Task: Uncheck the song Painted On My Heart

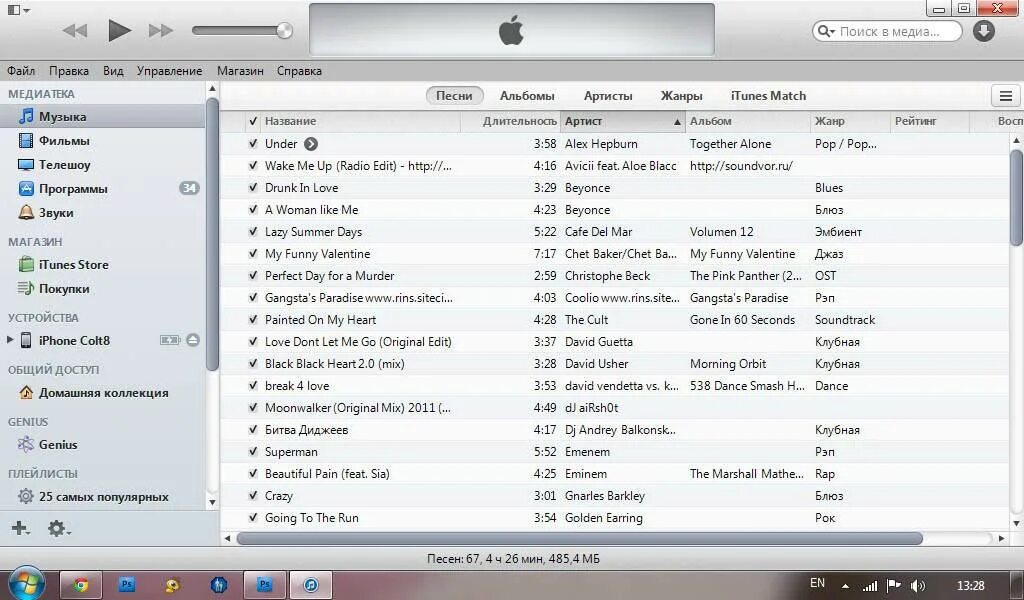Action: coord(253,319)
